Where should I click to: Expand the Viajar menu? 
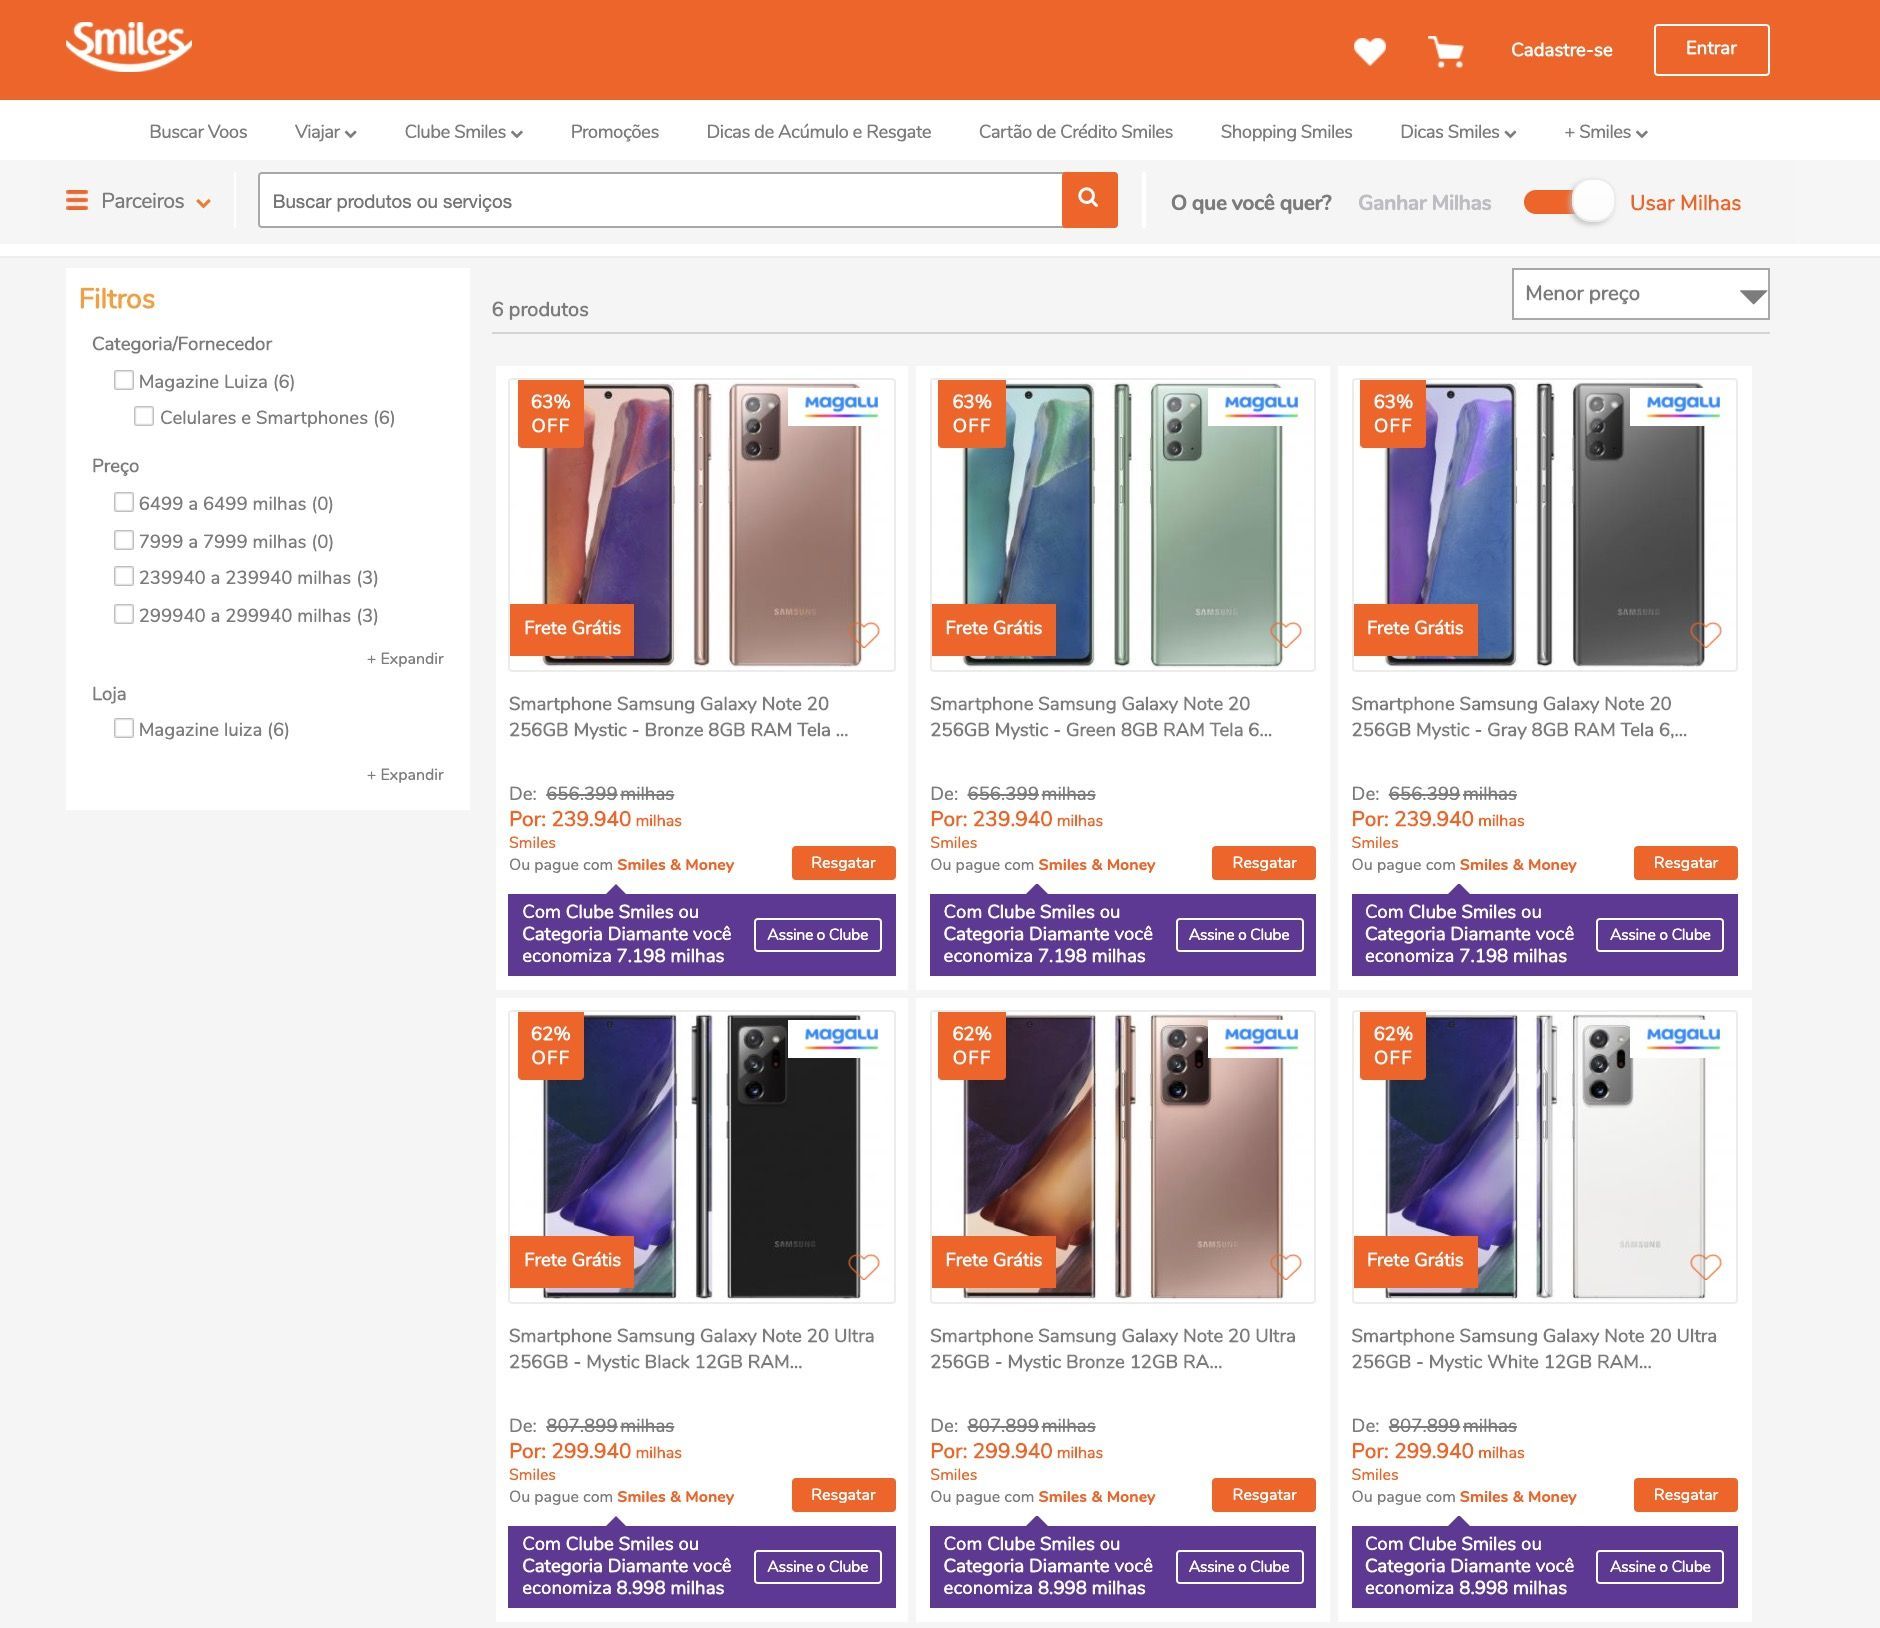click(x=325, y=132)
